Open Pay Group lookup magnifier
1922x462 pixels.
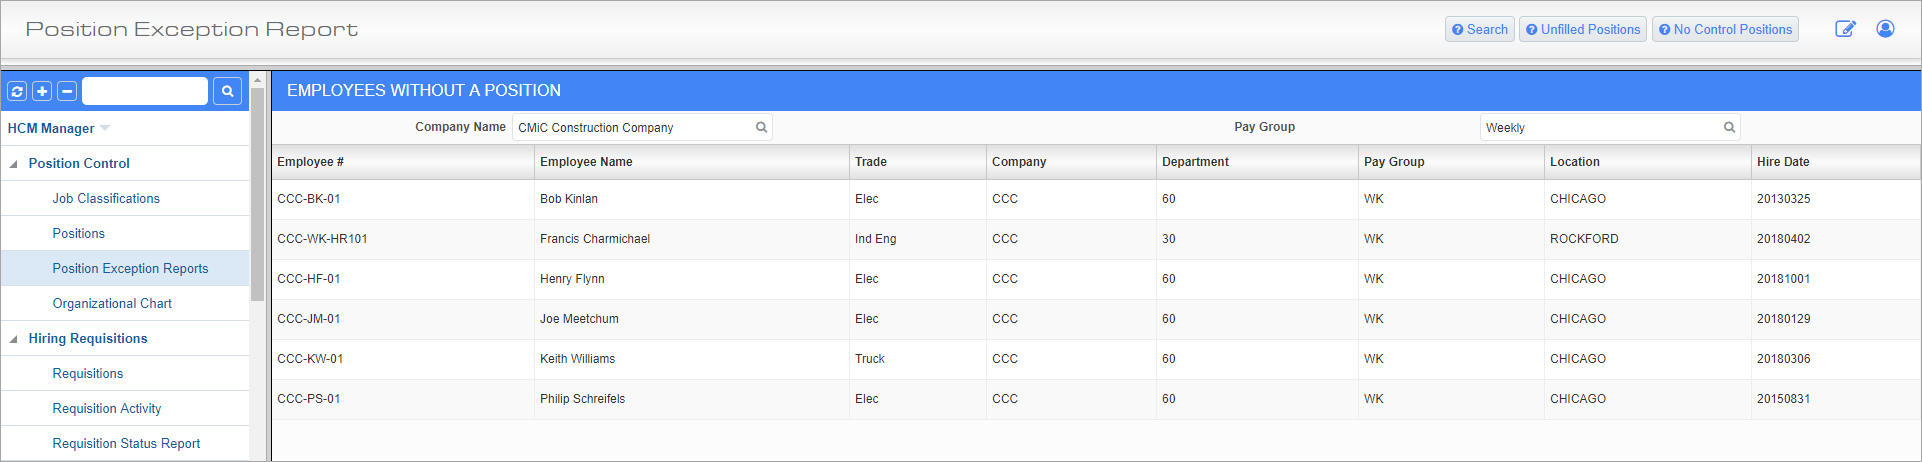(1729, 127)
